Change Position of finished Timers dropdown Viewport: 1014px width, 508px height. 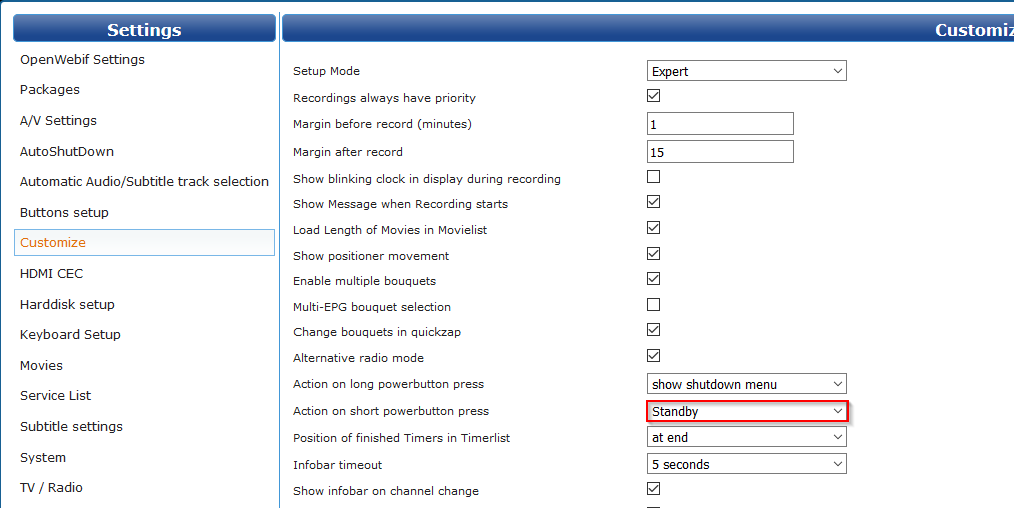[746, 437]
